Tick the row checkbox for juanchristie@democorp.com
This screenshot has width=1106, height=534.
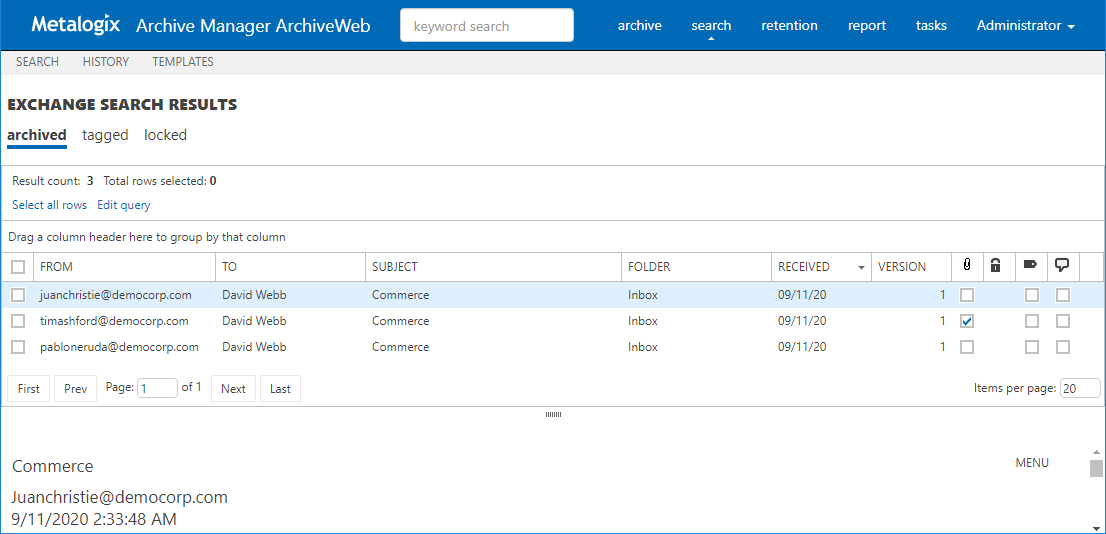pos(18,295)
